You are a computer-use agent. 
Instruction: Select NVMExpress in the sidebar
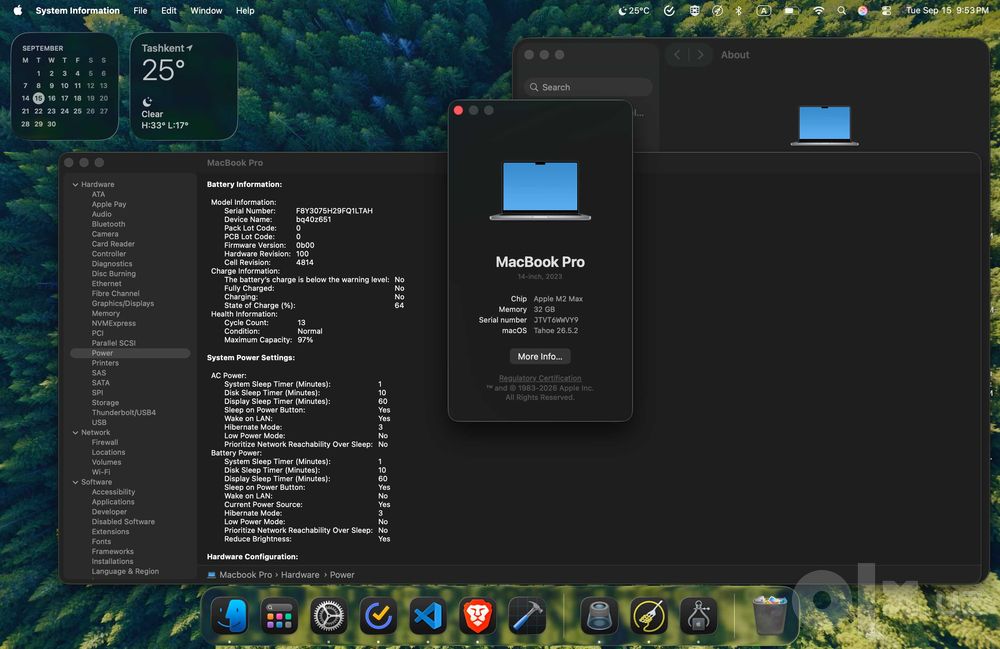(114, 323)
